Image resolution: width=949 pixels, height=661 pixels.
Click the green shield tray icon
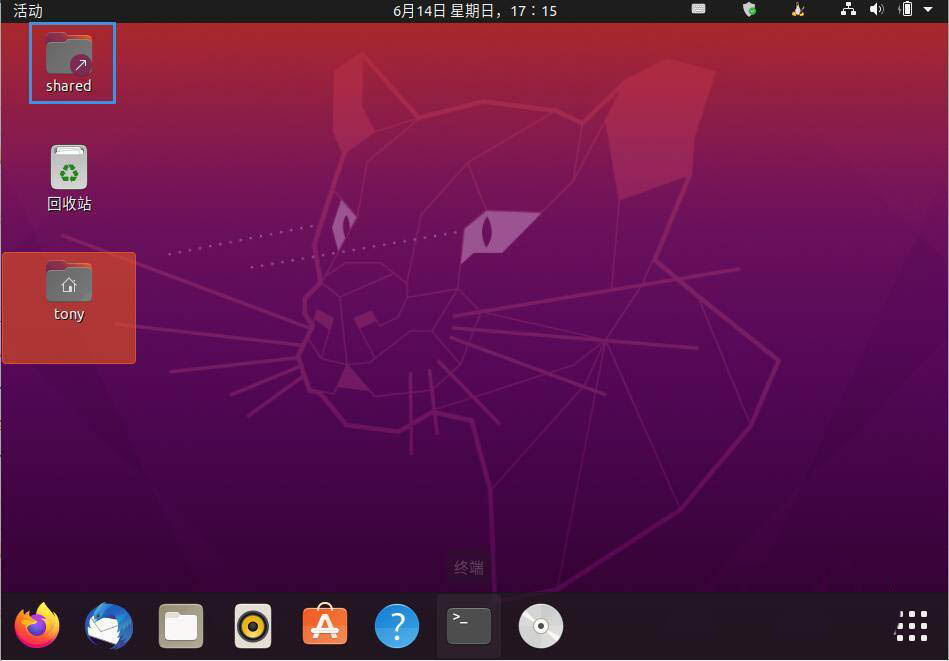click(749, 9)
